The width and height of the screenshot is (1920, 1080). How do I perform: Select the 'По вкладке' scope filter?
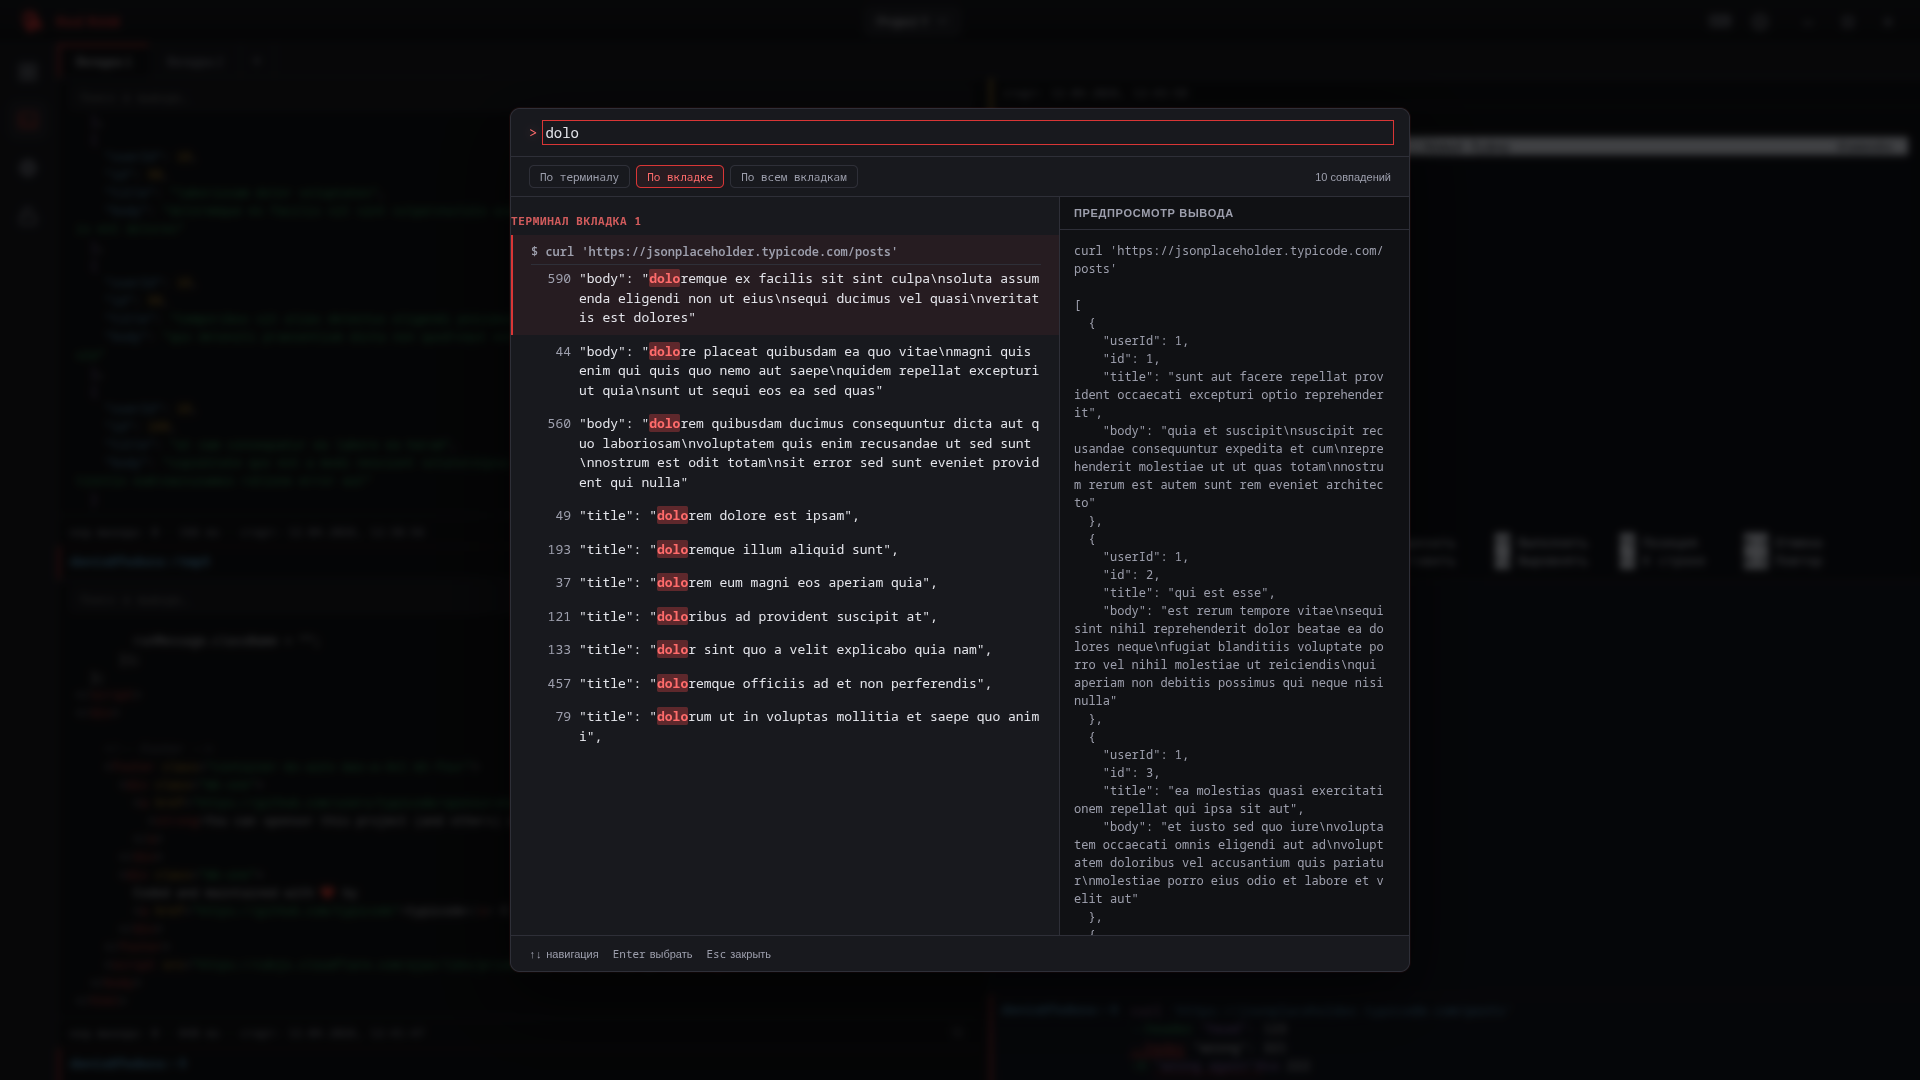pos(679,177)
